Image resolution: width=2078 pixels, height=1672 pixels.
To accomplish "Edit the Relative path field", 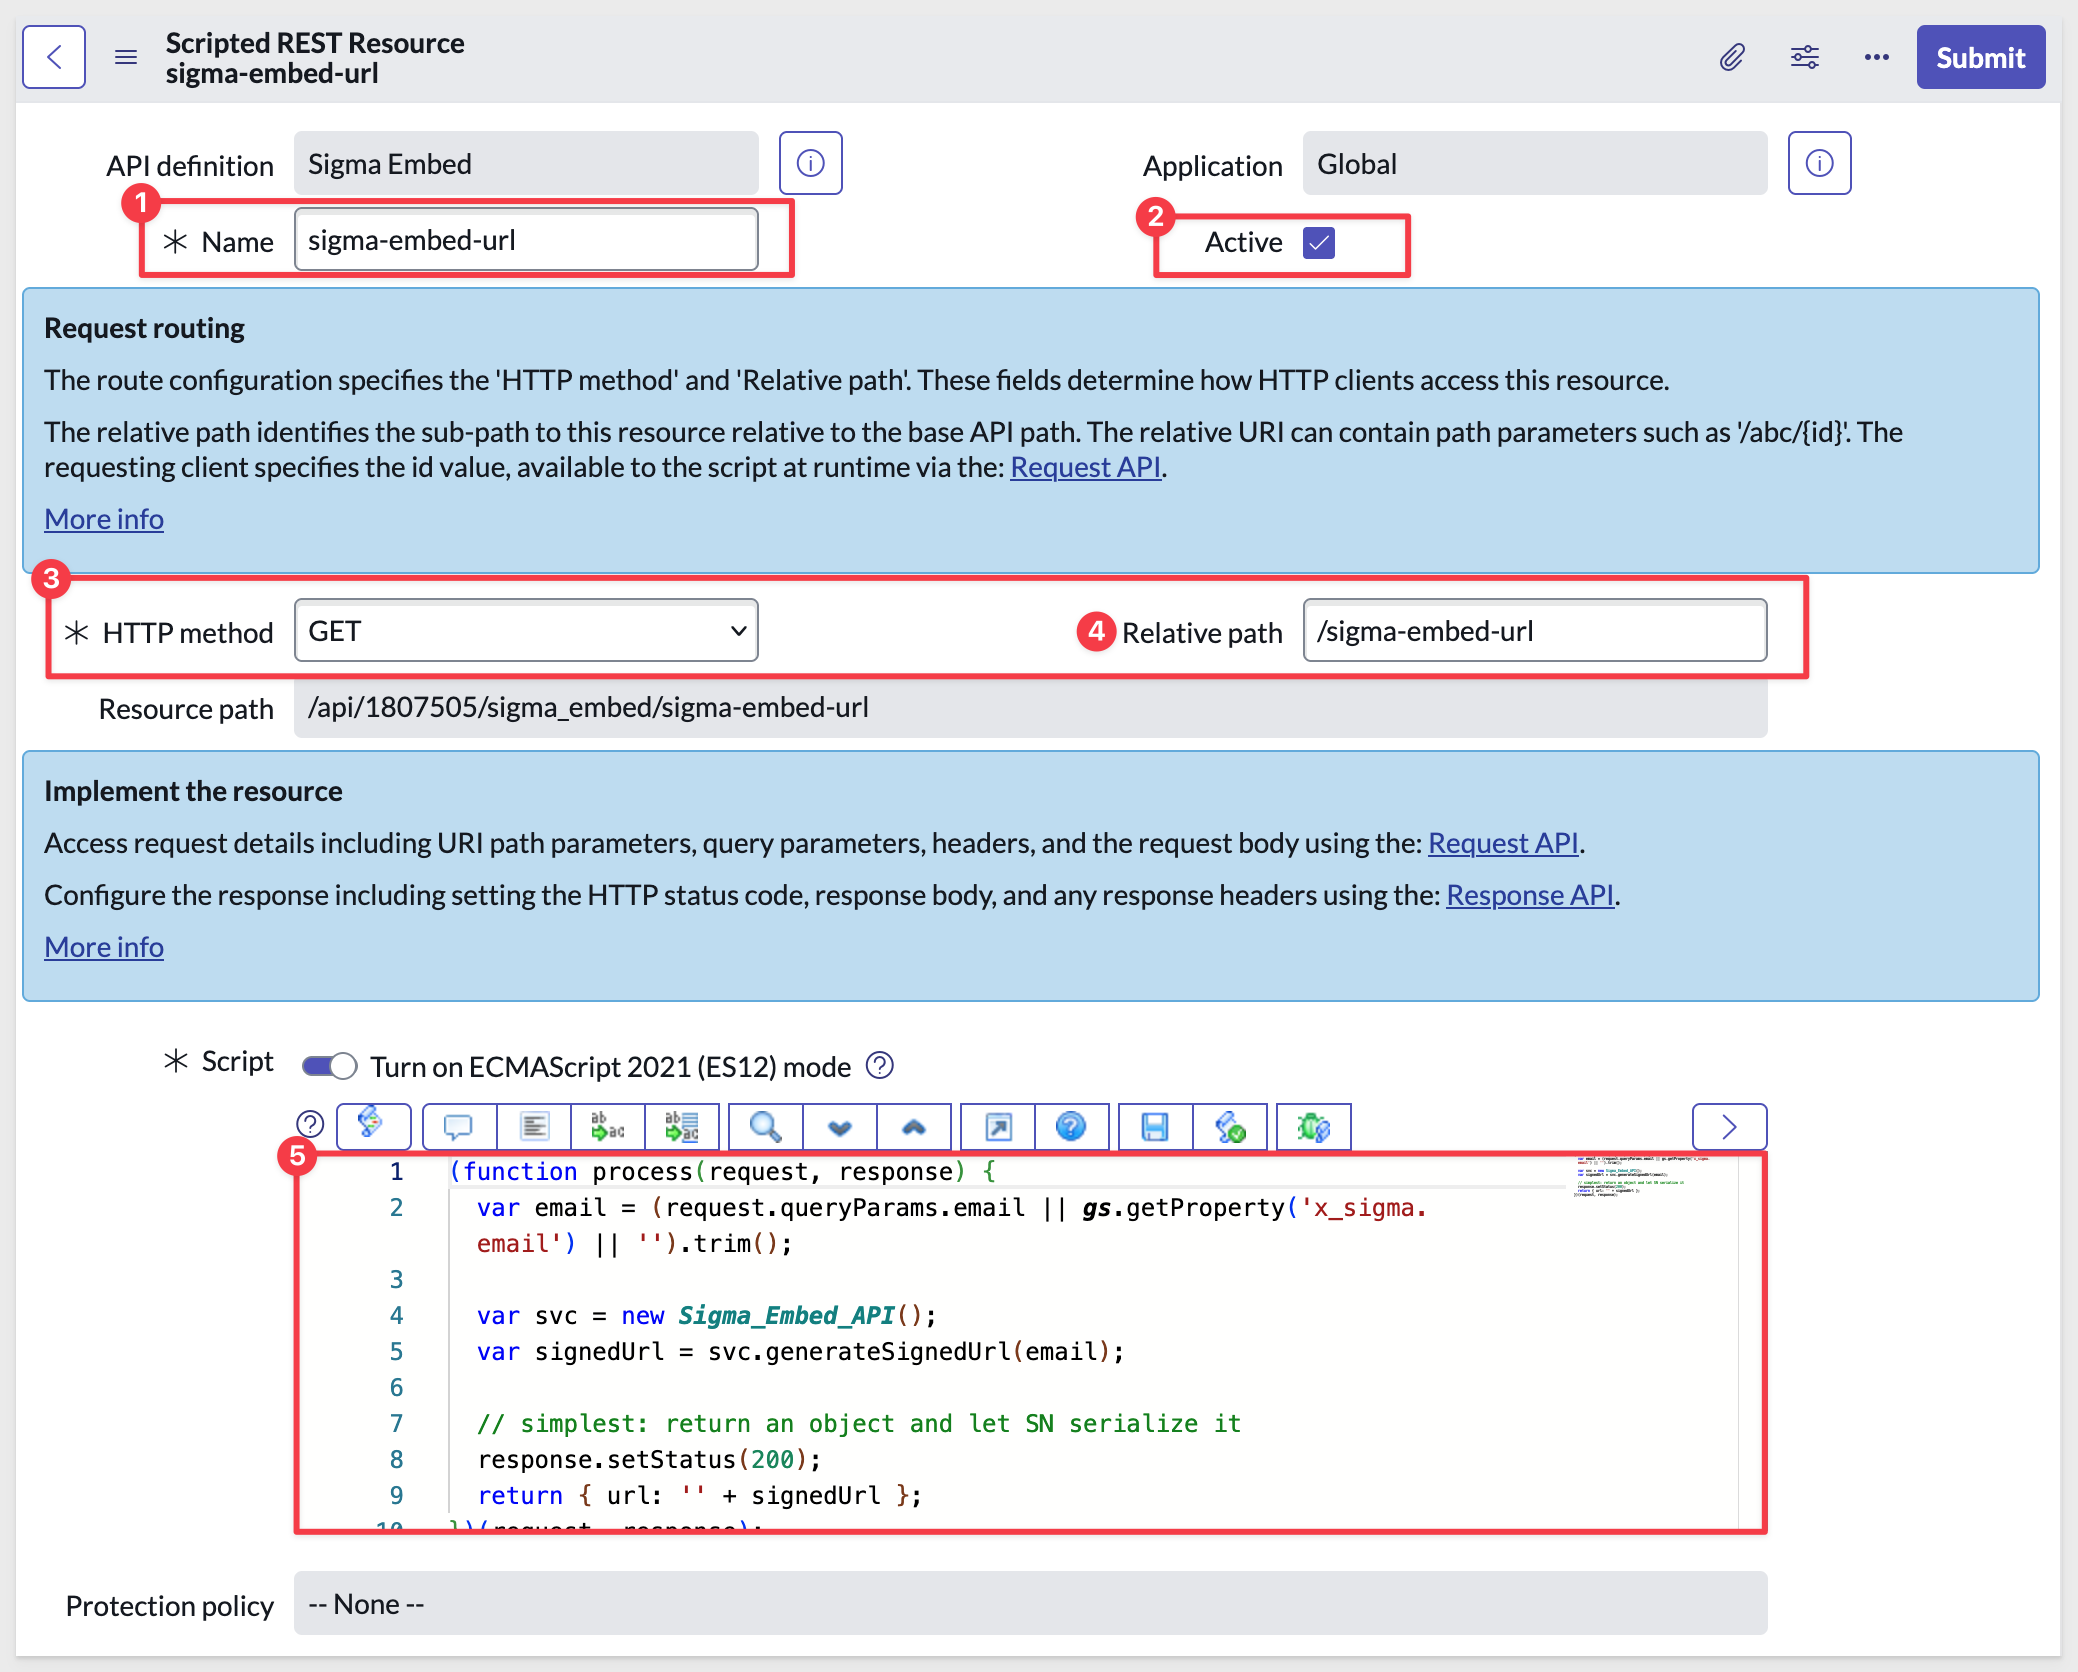I will (x=1535, y=631).
